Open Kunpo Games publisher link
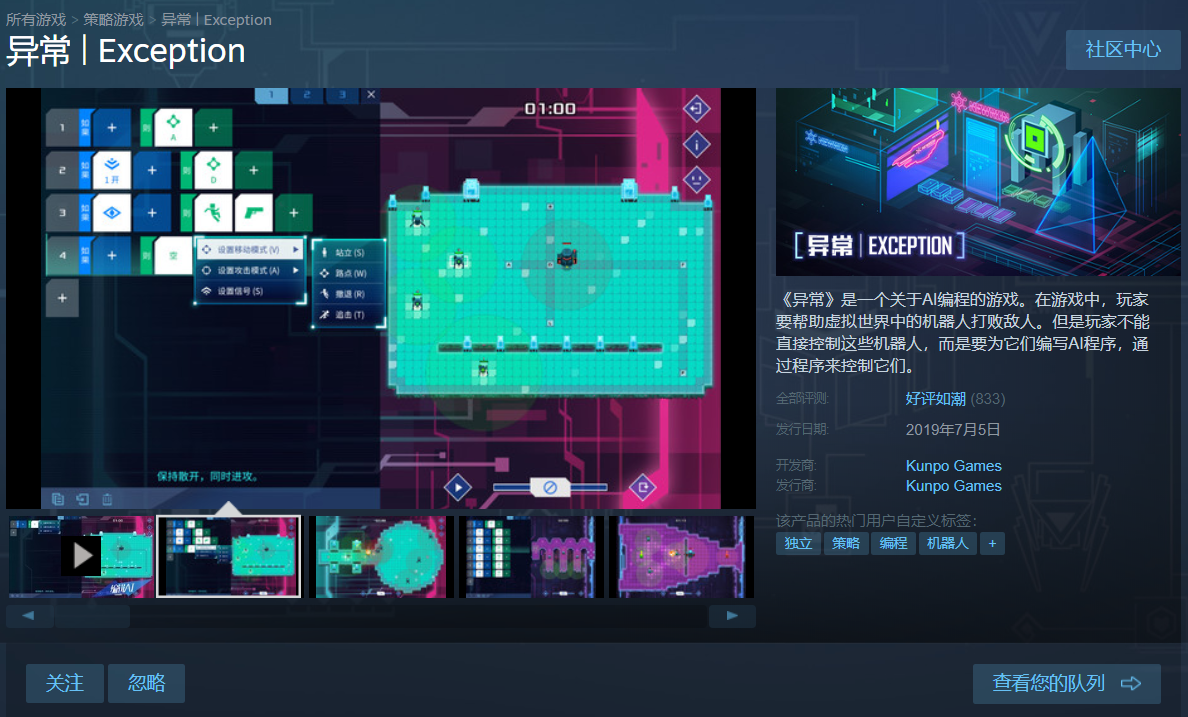 click(x=953, y=486)
